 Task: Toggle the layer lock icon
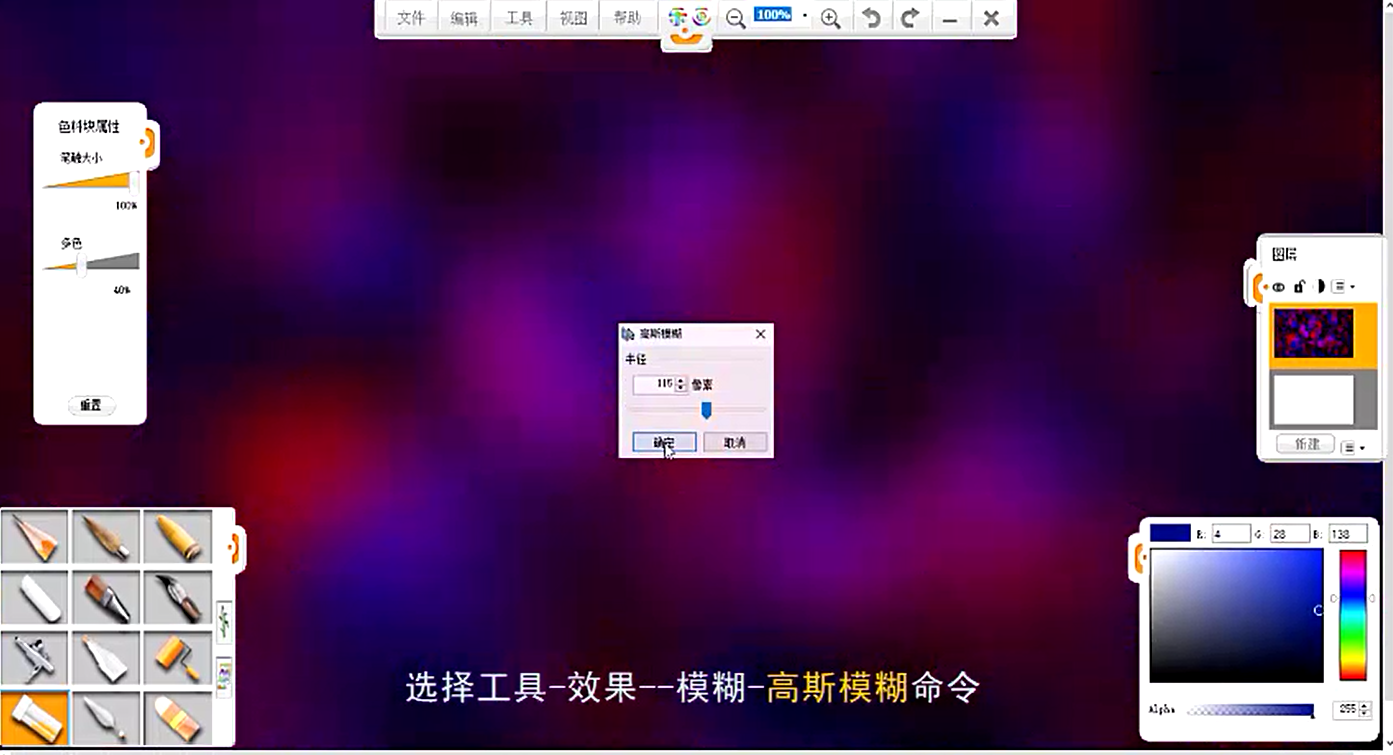pyautogui.click(x=1299, y=287)
